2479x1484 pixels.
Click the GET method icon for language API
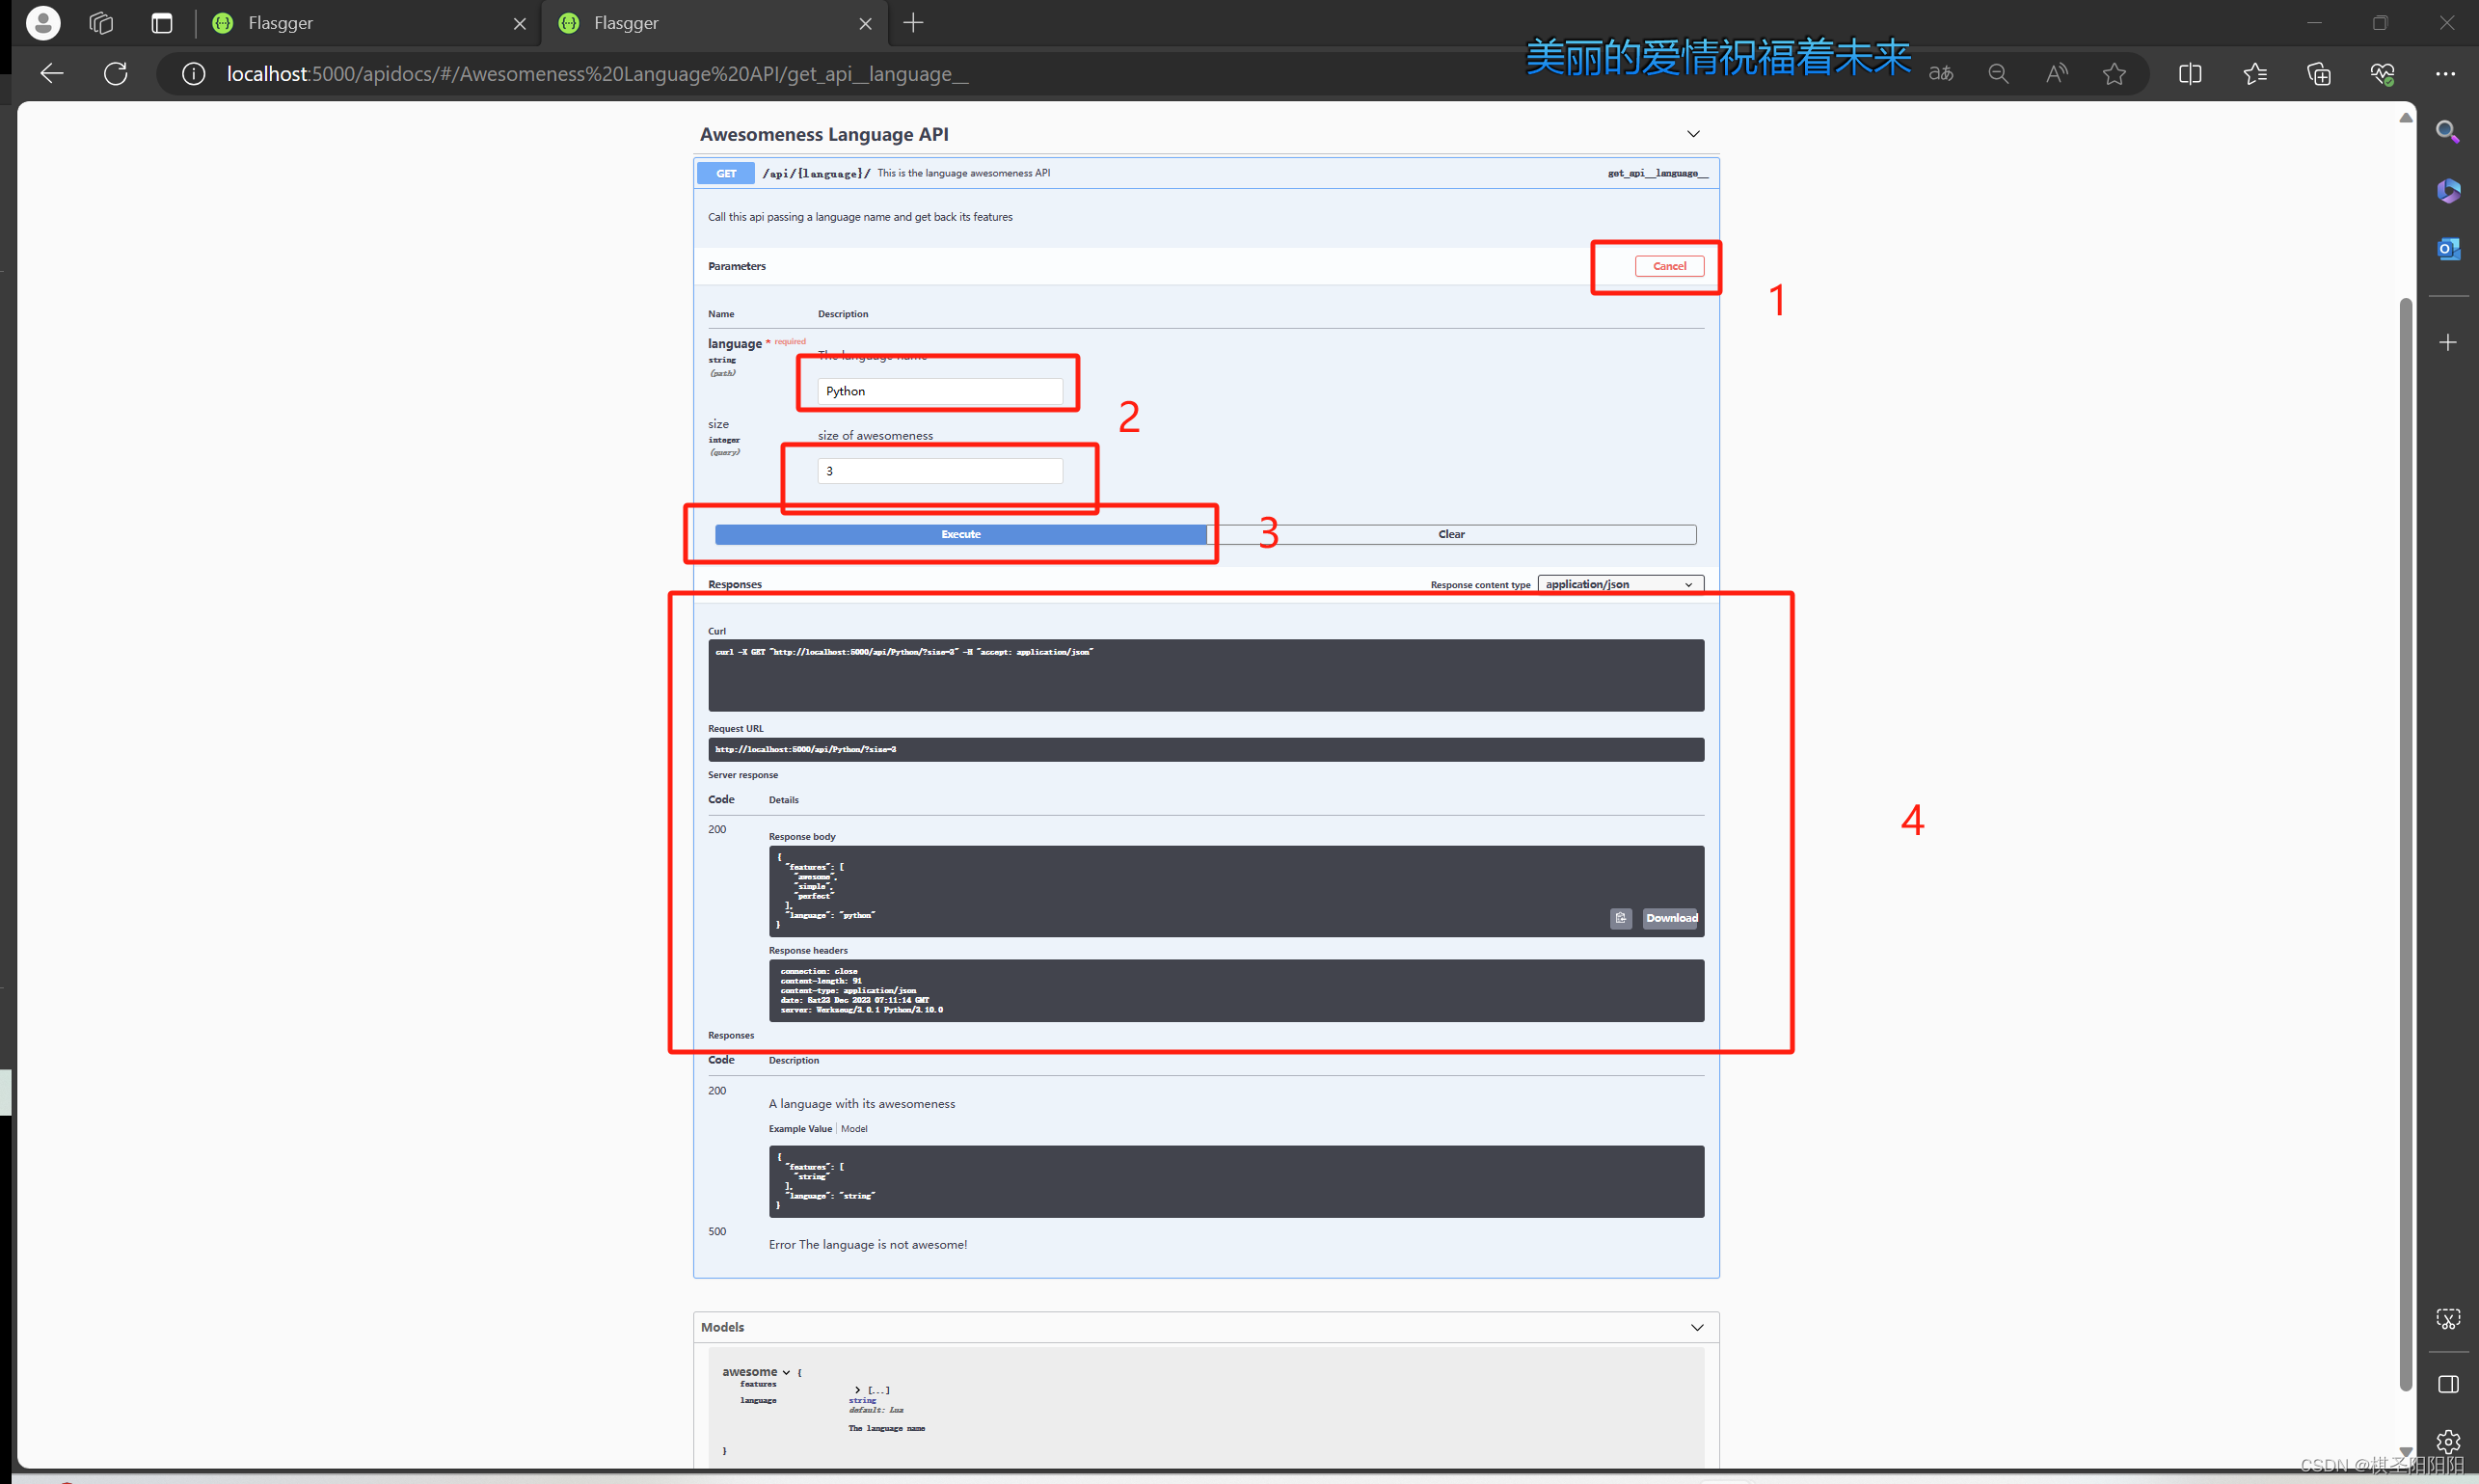point(729,172)
